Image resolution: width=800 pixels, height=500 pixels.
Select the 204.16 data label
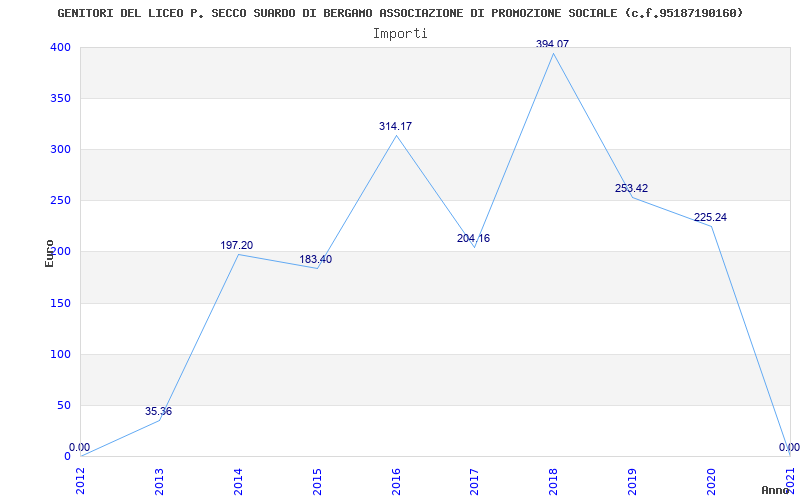tap(473, 238)
